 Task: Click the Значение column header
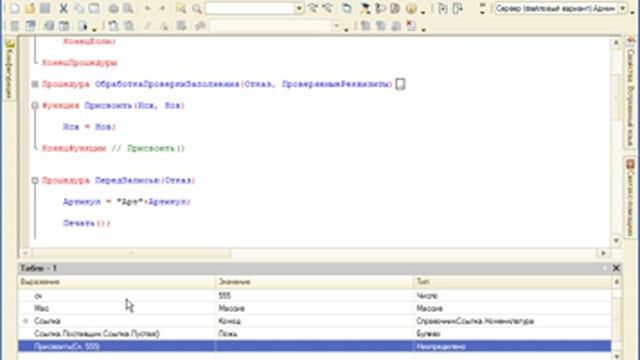tap(314, 282)
